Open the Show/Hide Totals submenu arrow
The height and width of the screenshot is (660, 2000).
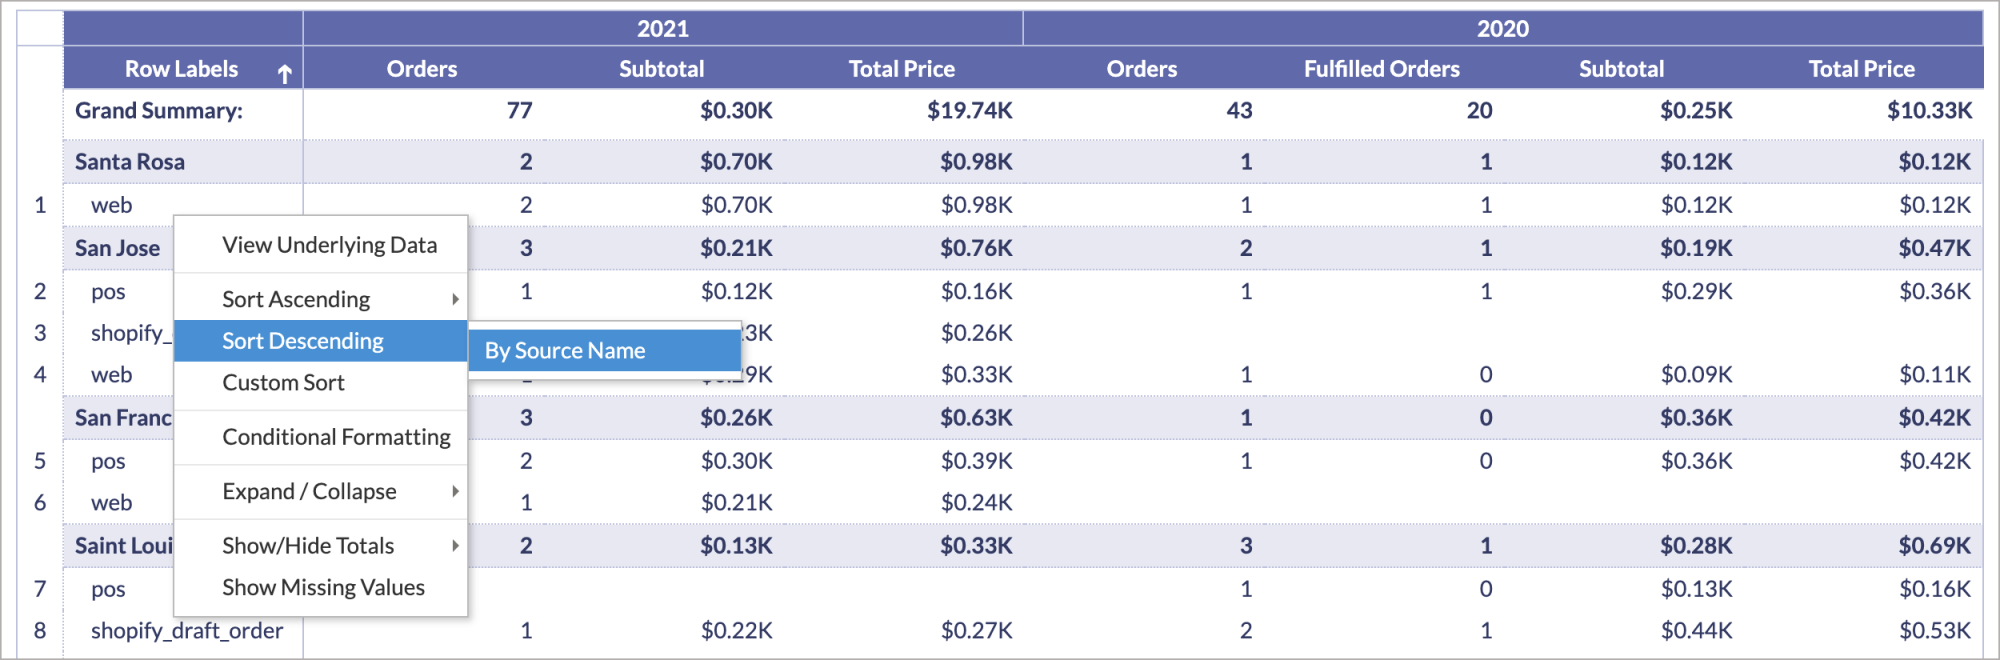click(455, 545)
